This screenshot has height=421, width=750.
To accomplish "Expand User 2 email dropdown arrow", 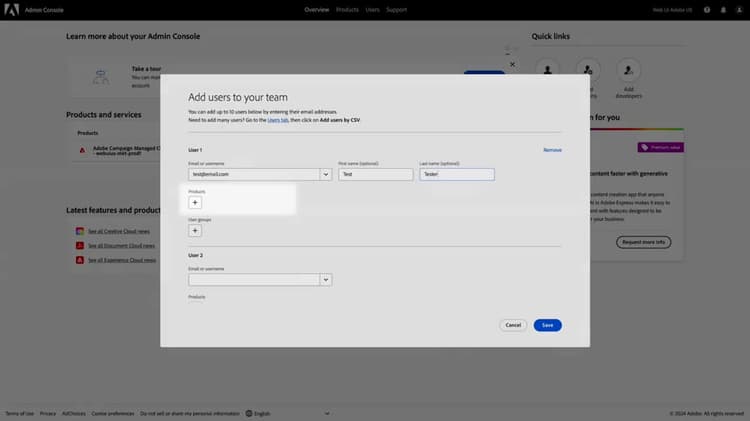I will tap(326, 279).
